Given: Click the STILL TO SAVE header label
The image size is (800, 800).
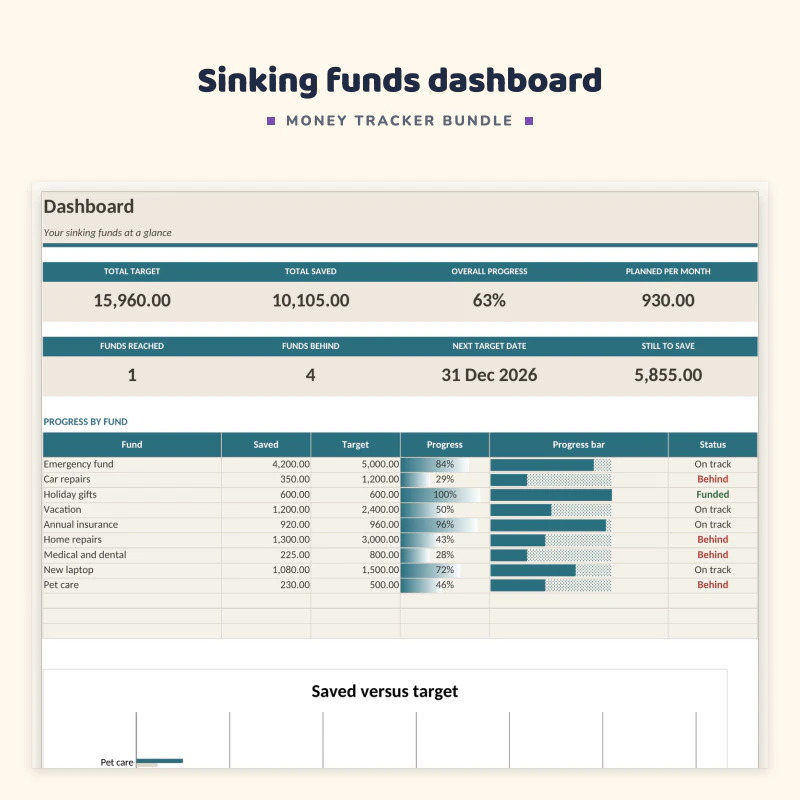Looking at the screenshot, I should coord(668,346).
